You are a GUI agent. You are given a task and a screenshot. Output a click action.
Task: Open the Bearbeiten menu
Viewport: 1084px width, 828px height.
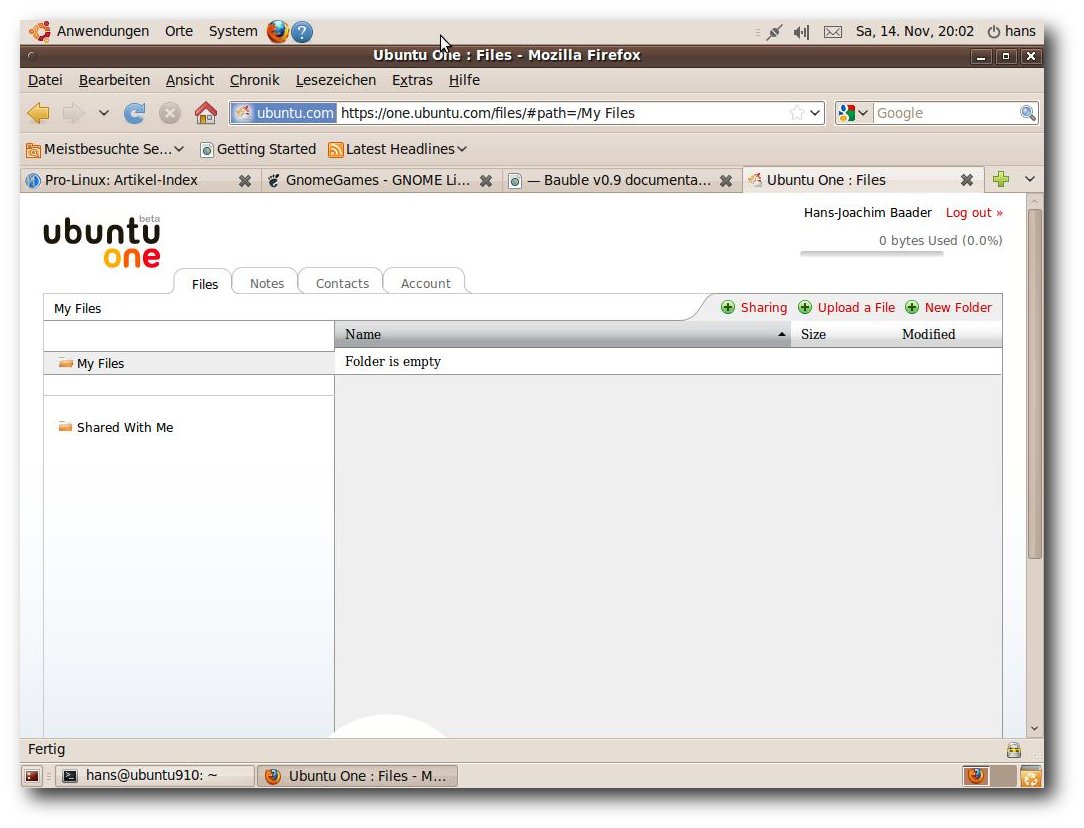coord(114,80)
